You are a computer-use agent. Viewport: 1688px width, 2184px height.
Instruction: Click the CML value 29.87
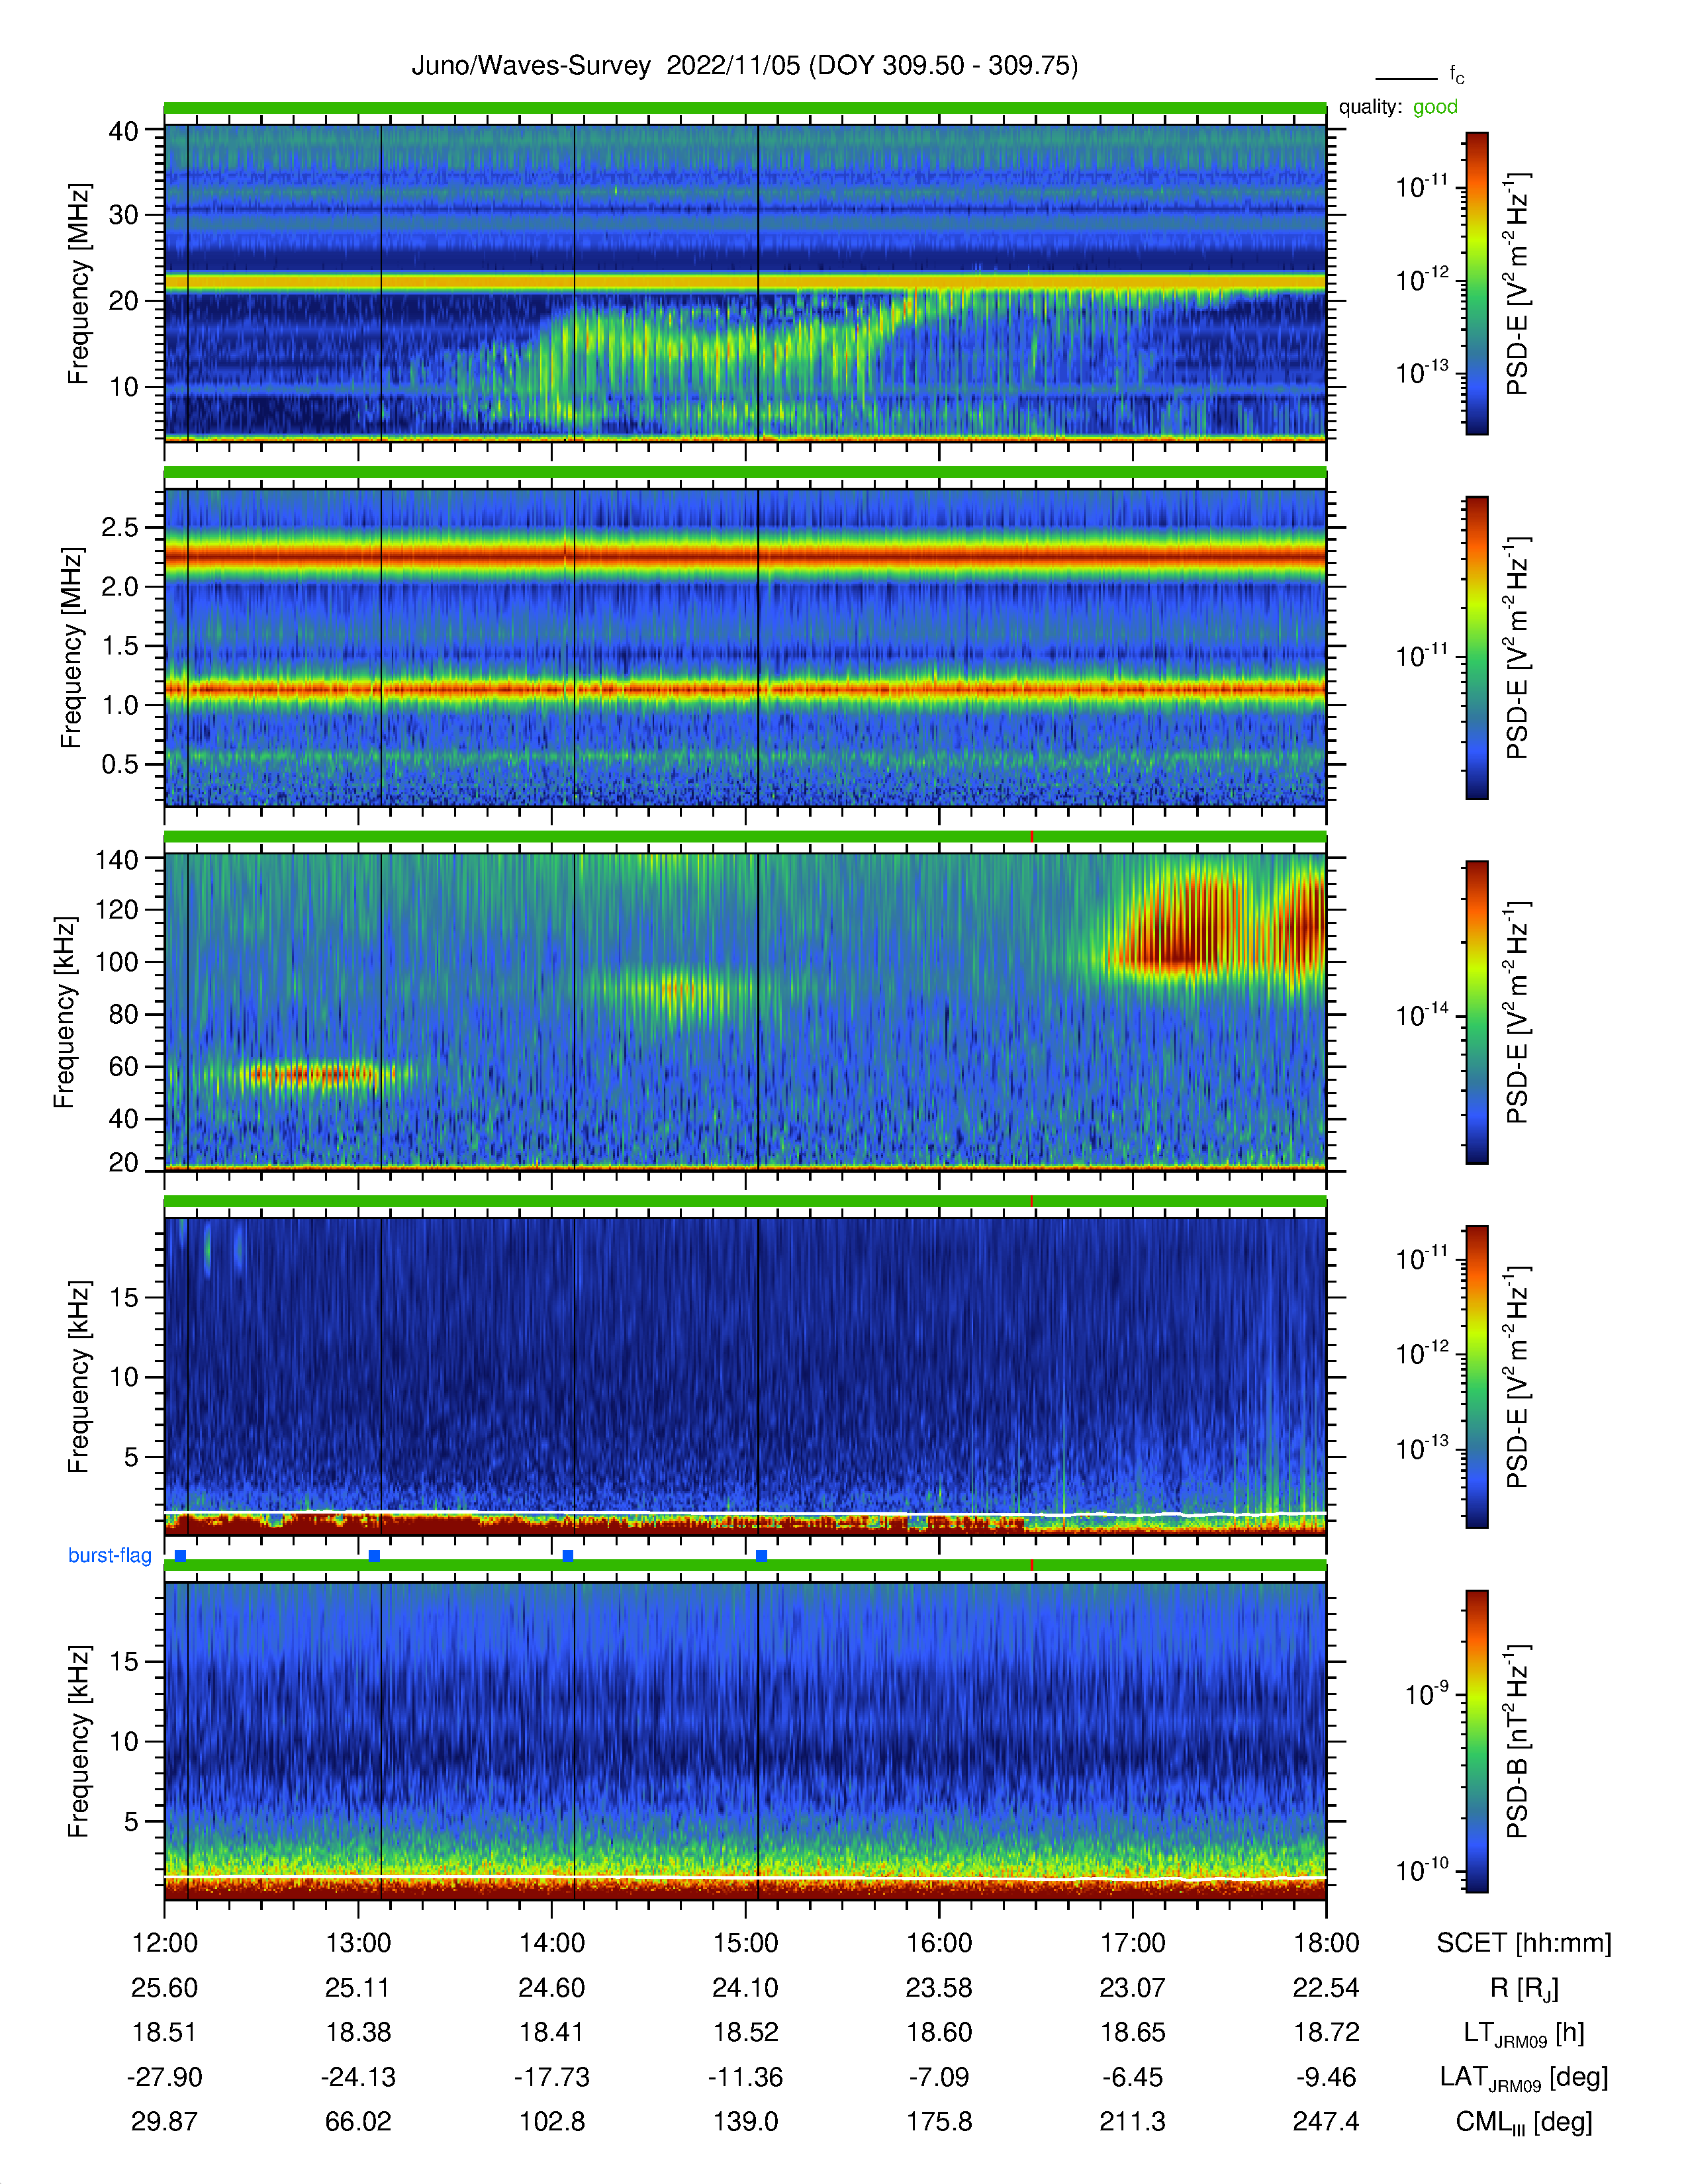point(165,2121)
